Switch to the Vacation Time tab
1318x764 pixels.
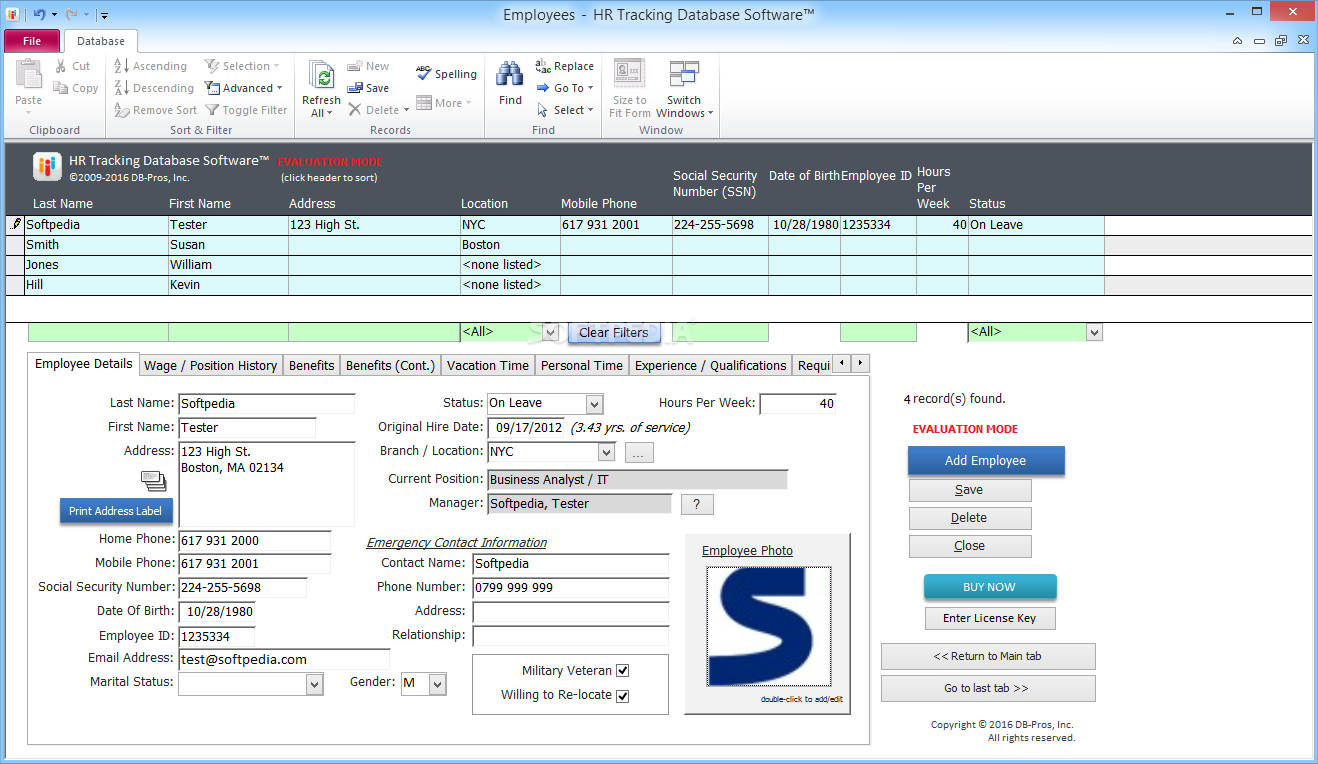(487, 366)
